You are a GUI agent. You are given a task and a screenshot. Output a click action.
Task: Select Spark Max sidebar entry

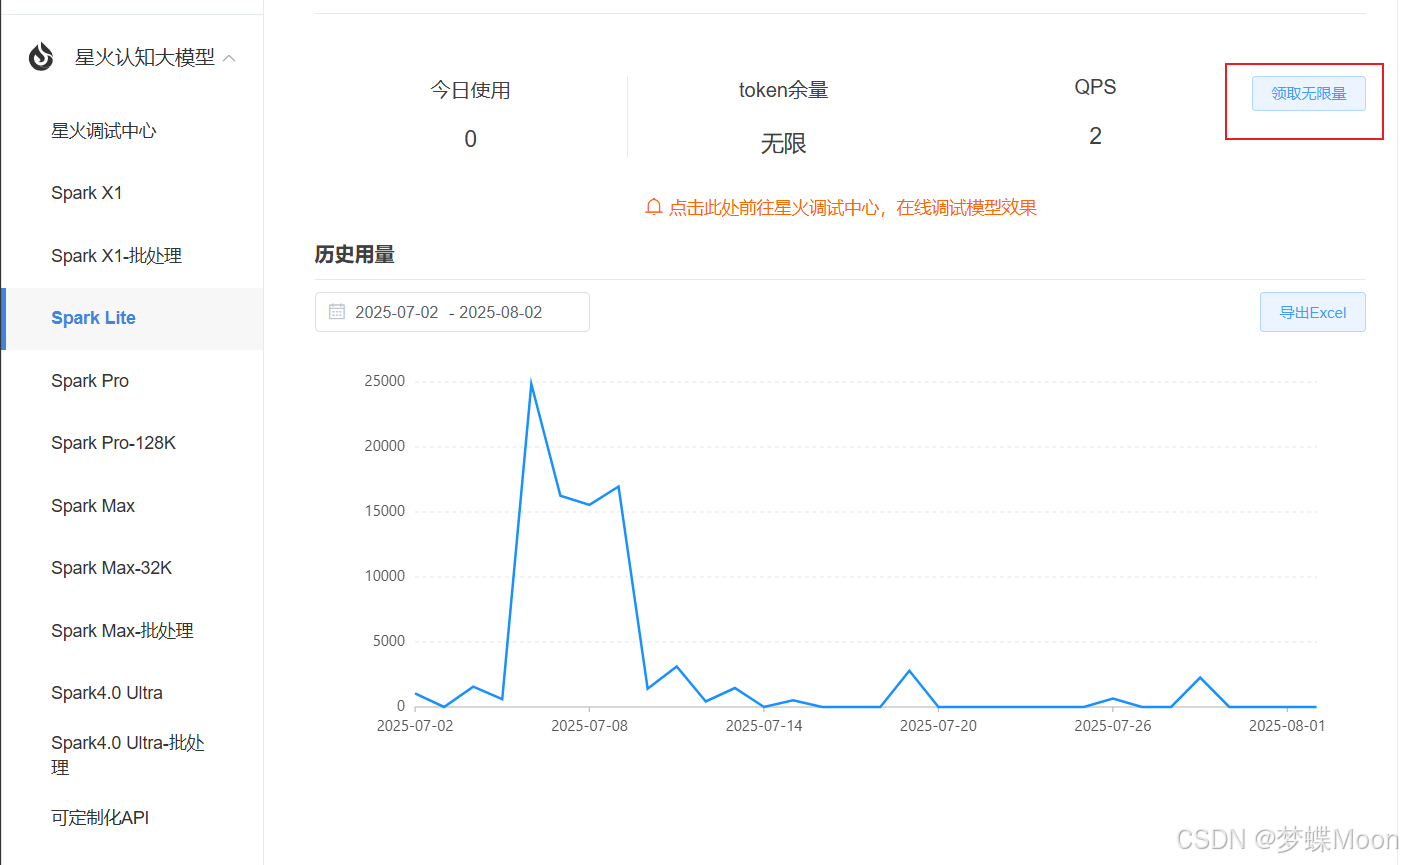93,506
